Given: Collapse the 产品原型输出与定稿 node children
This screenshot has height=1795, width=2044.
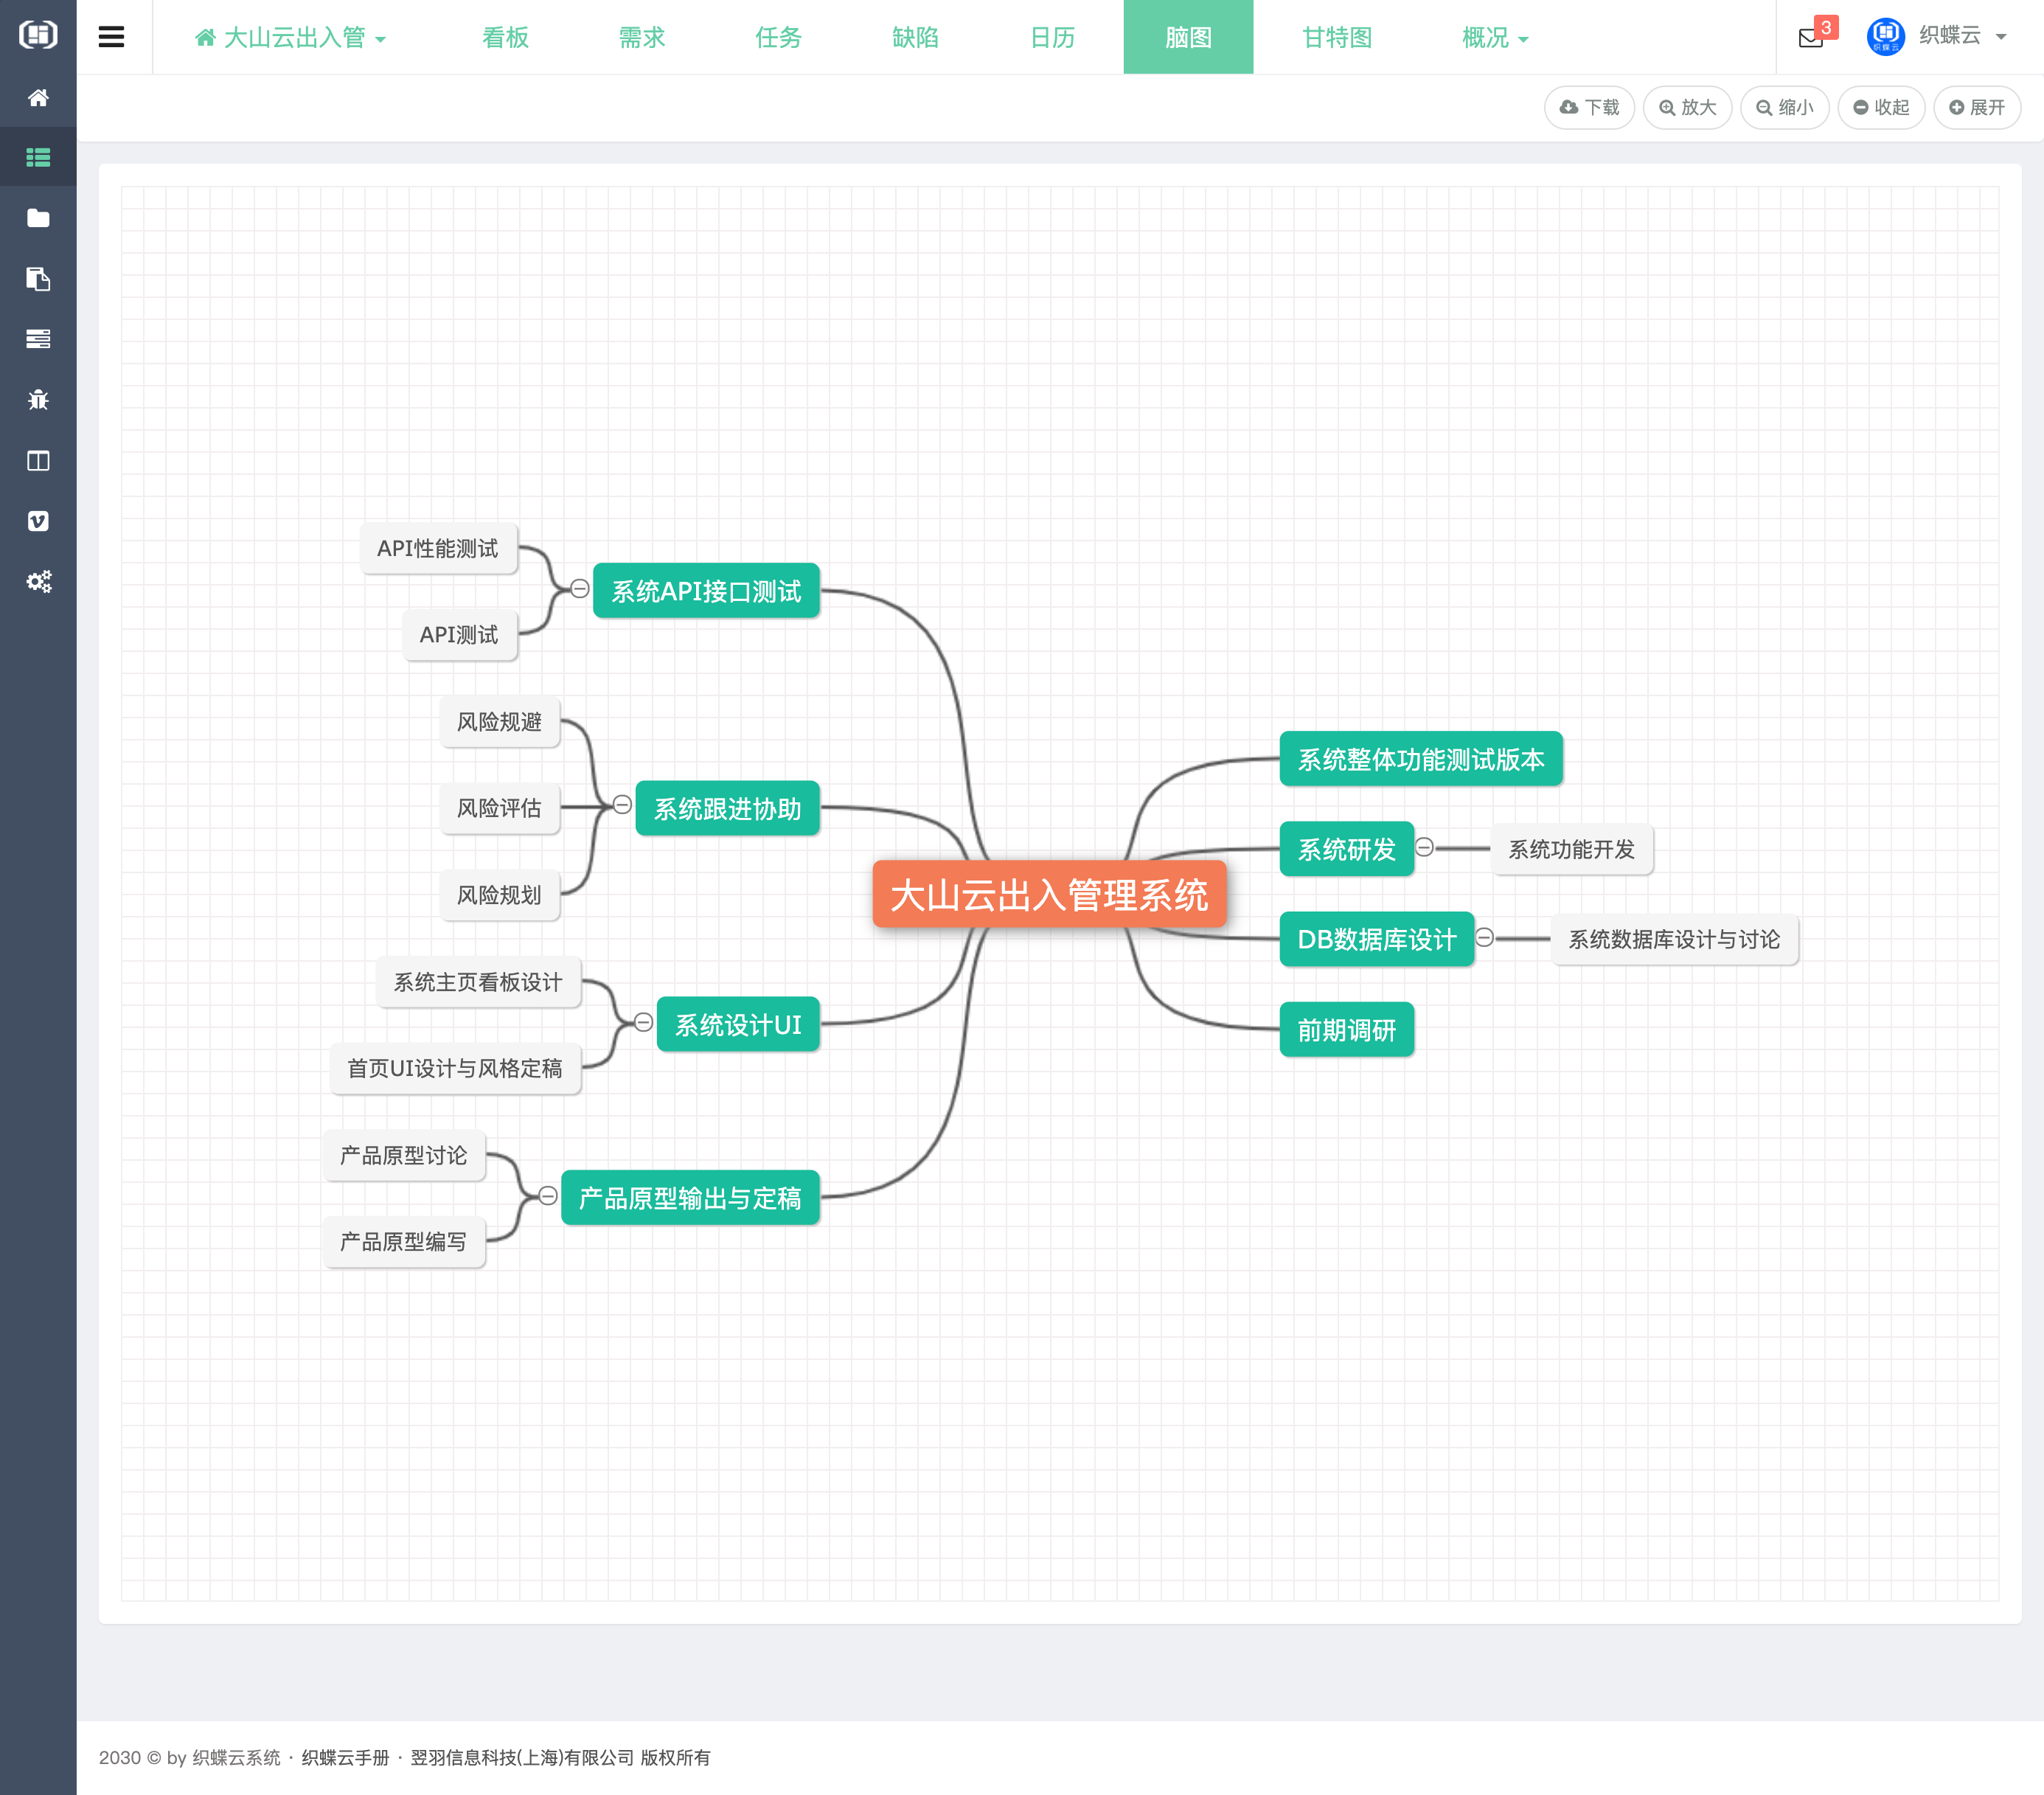Looking at the screenshot, I should click(x=548, y=1195).
